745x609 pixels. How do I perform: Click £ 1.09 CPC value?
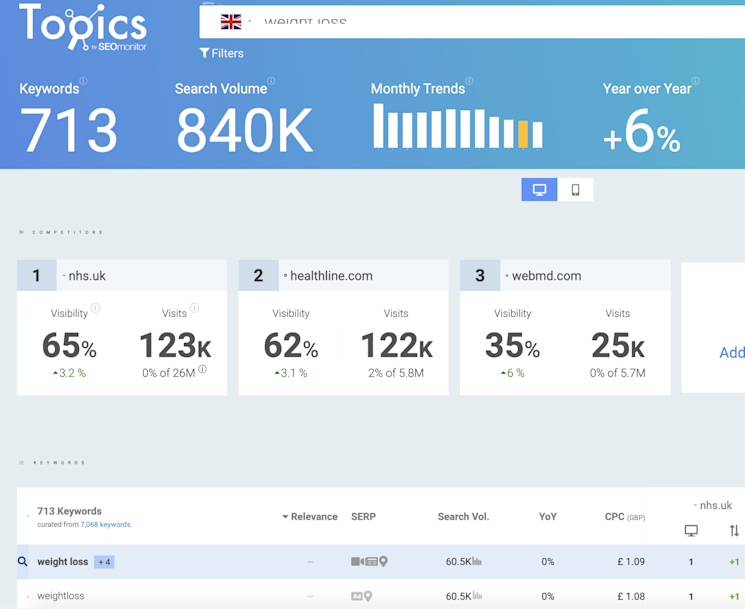point(631,561)
